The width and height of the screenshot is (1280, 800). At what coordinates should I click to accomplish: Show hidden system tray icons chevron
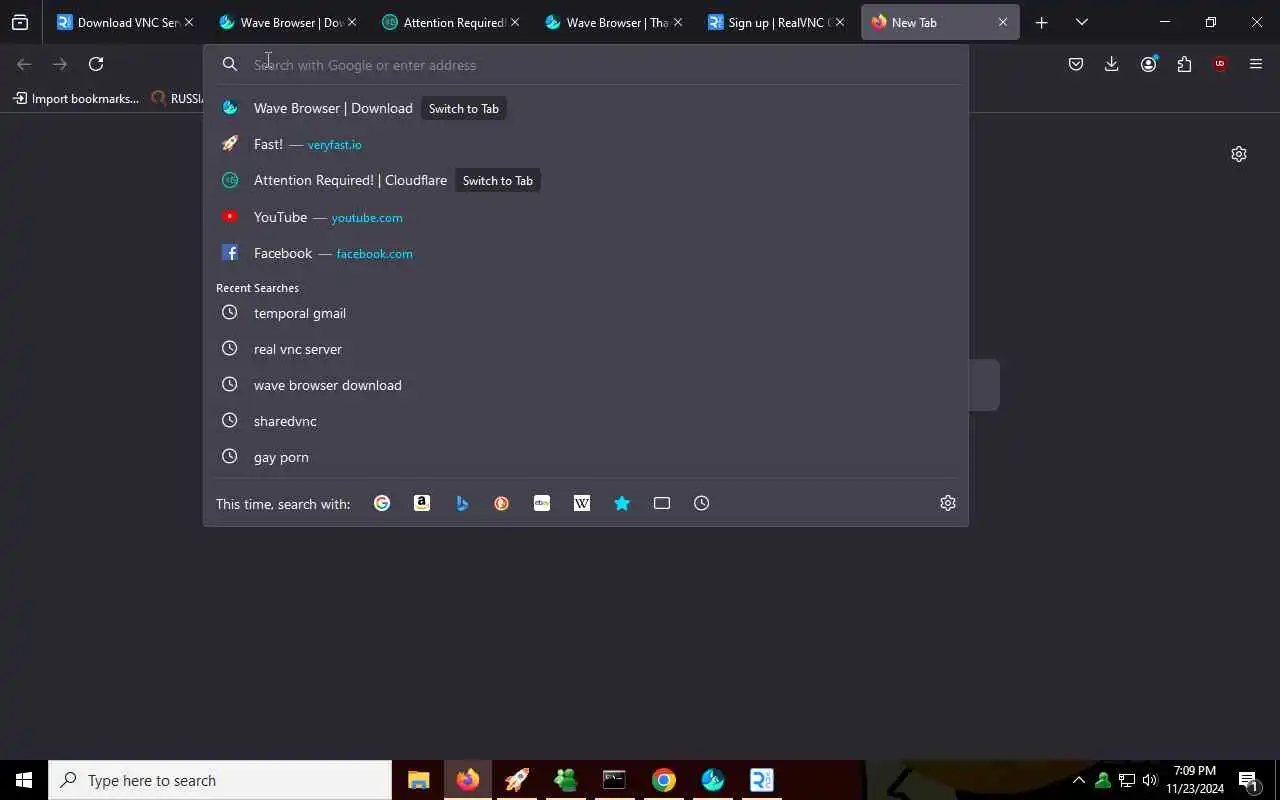pyautogui.click(x=1078, y=780)
